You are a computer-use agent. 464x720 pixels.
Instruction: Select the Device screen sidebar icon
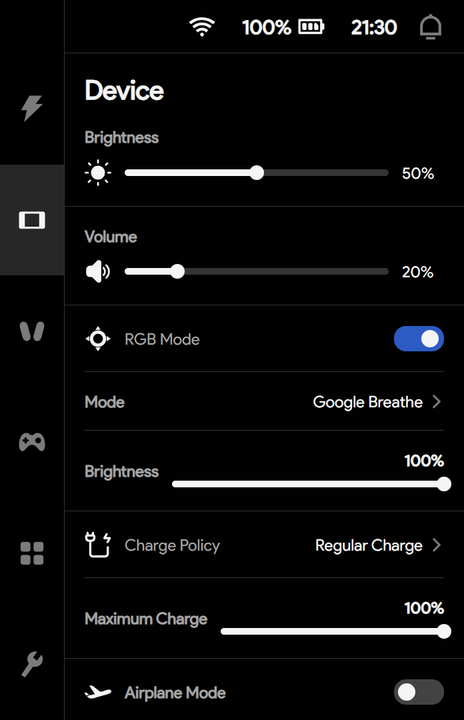pyautogui.click(x=32, y=220)
